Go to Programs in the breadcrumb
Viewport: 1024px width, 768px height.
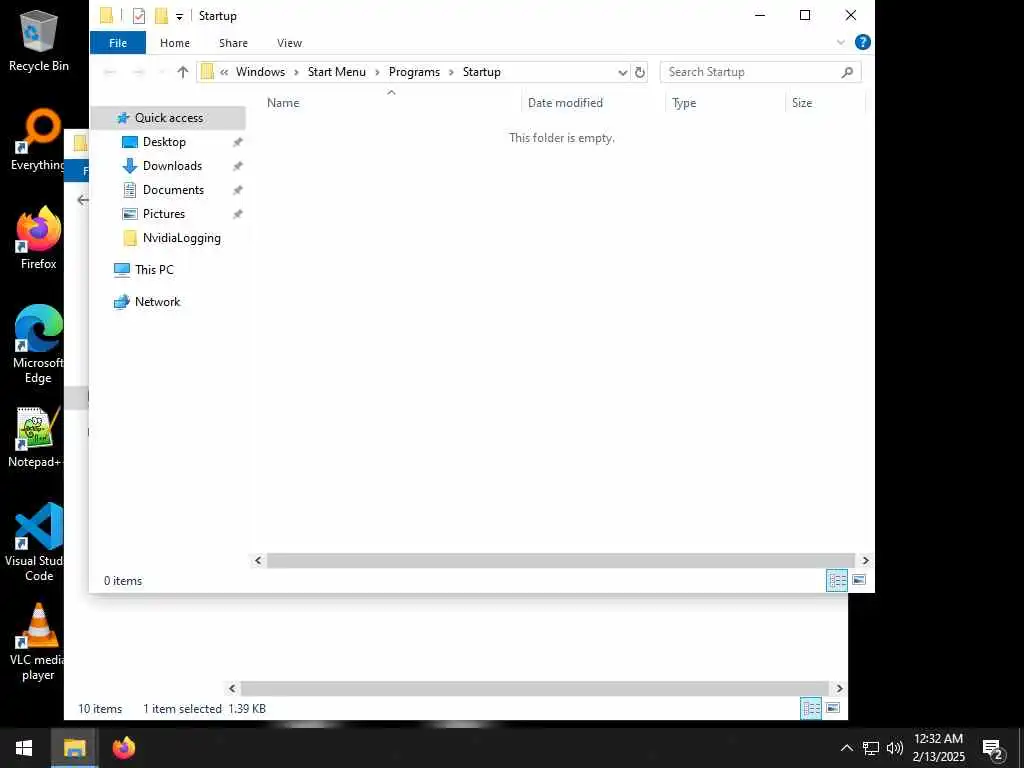(x=414, y=72)
